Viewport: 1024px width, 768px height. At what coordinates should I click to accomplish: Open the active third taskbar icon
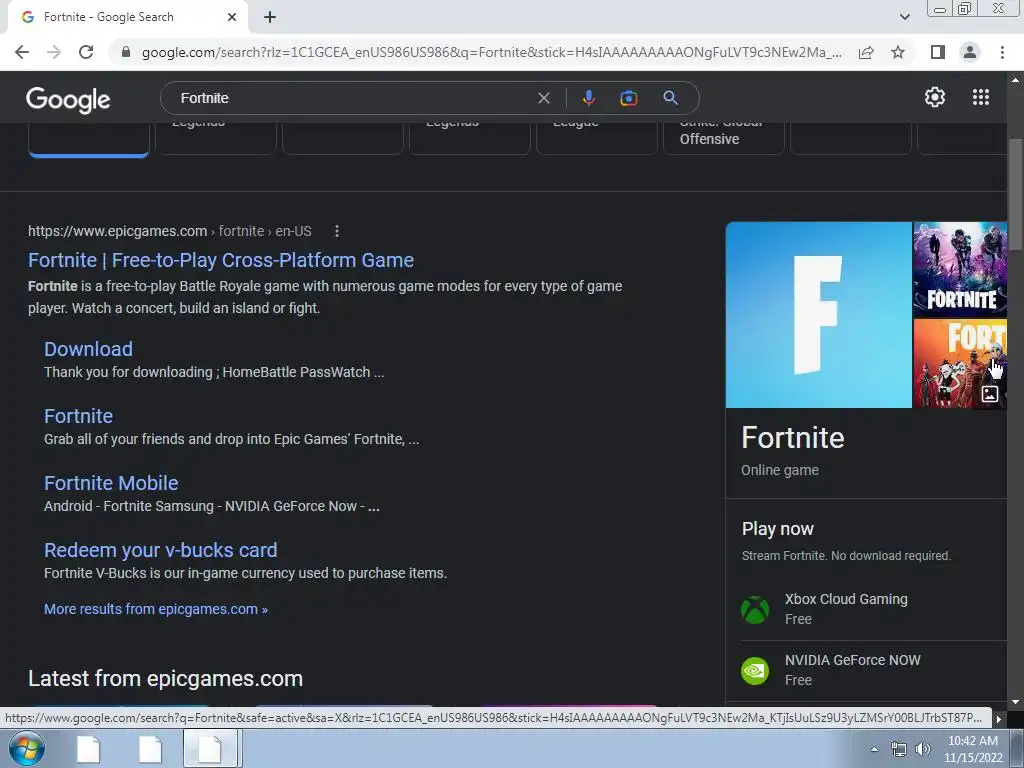point(210,749)
